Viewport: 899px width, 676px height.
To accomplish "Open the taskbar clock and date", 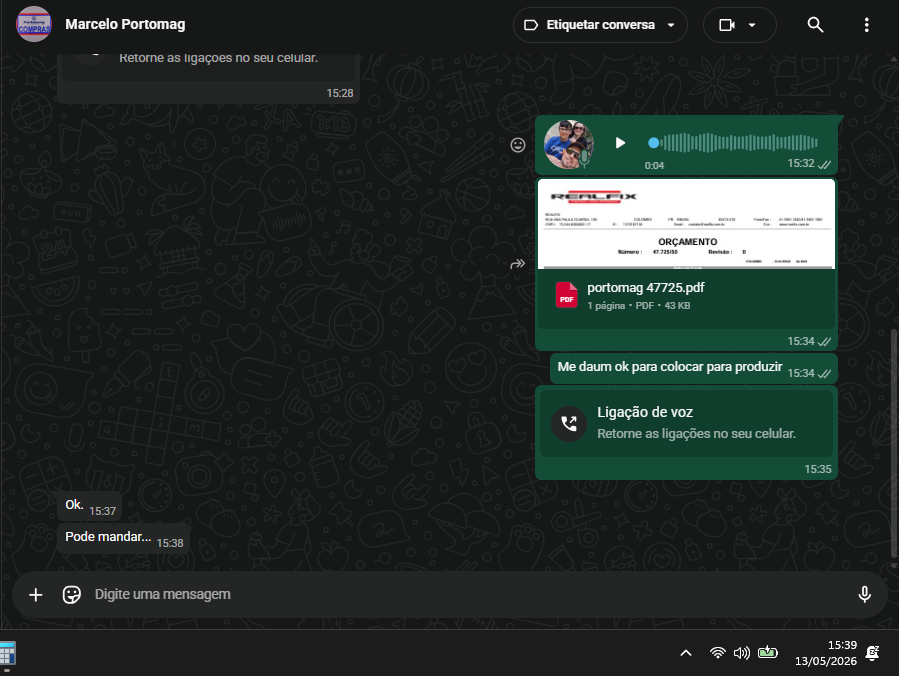I will click(826, 653).
